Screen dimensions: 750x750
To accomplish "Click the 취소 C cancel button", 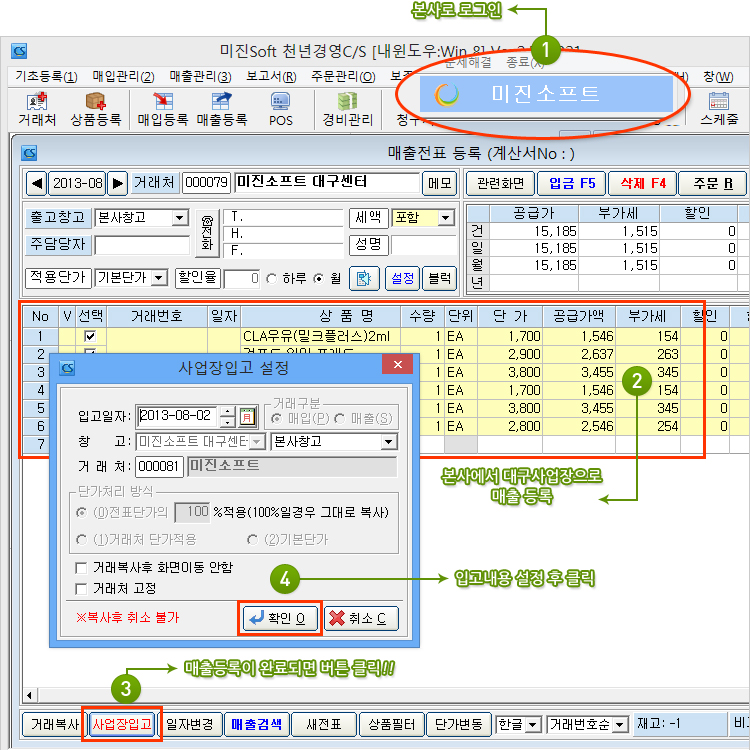I will (x=361, y=618).
